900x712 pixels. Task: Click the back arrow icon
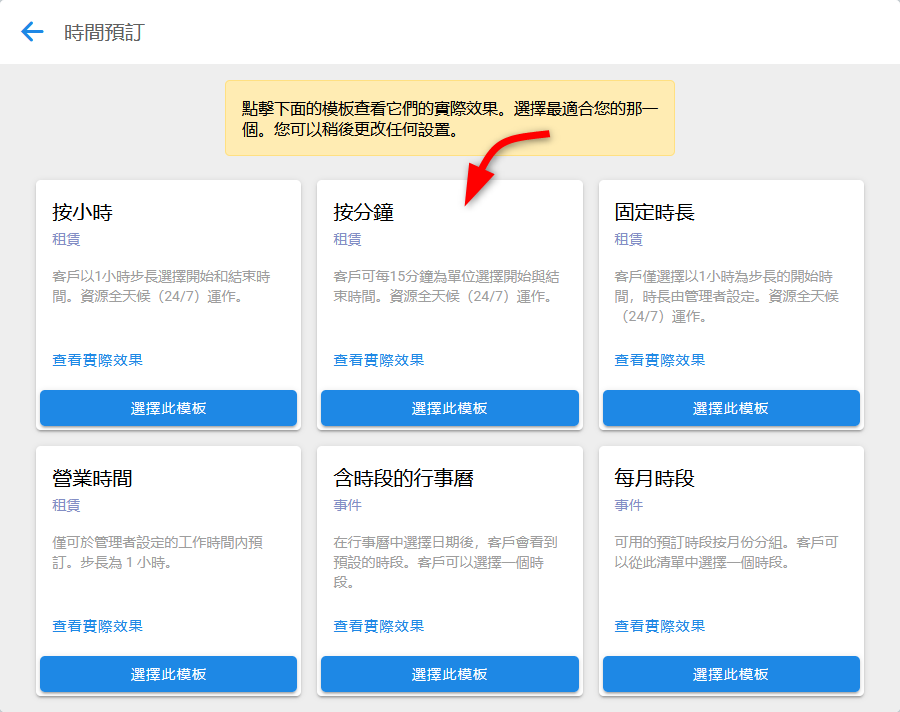pyautogui.click(x=32, y=32)
